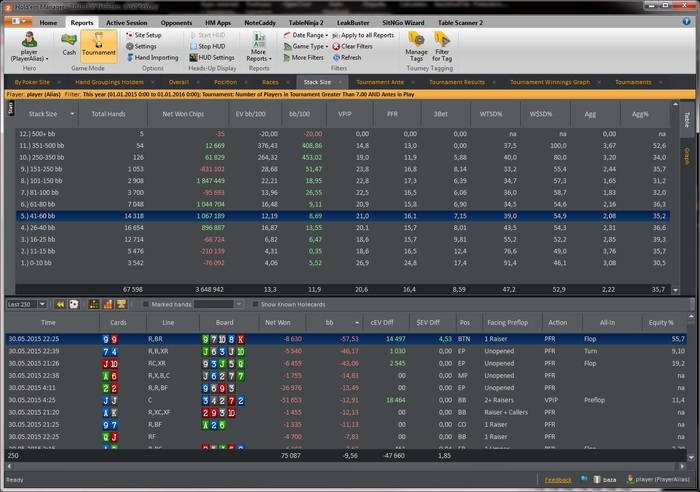The height and width of the screenshot is (492, 700).
Task: Open the NoteCaddy tab
Action: pyautogui.click(x=260, y=23)
